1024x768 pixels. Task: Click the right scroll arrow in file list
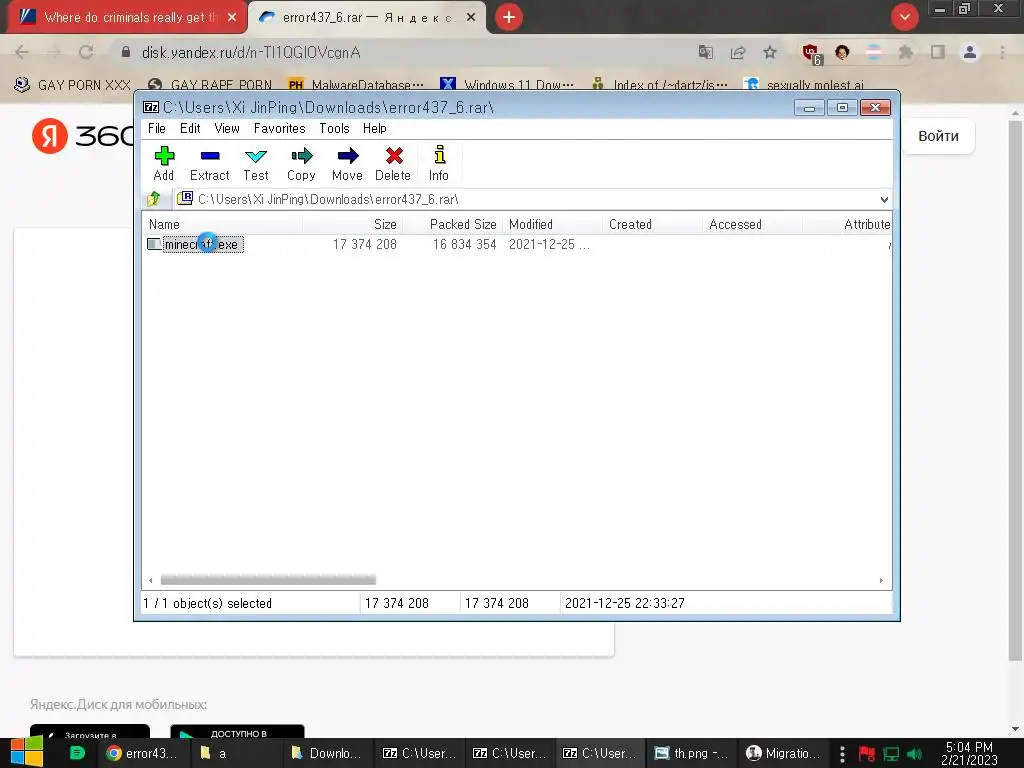tap(881, 580)
